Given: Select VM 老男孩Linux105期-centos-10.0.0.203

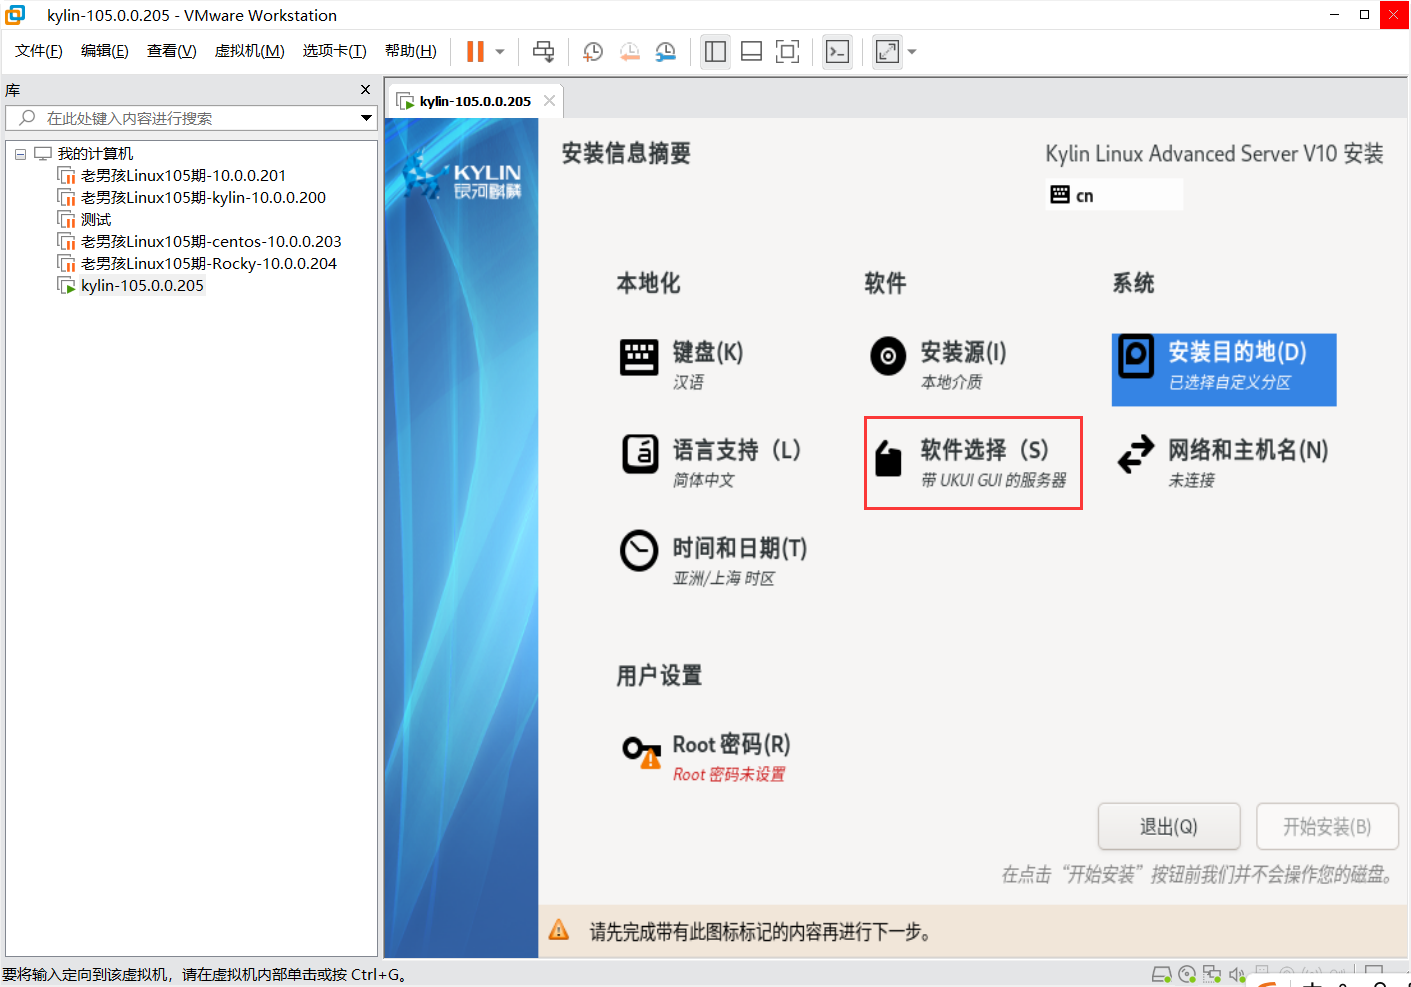Looking at the screenshot, I should (211, 242).
